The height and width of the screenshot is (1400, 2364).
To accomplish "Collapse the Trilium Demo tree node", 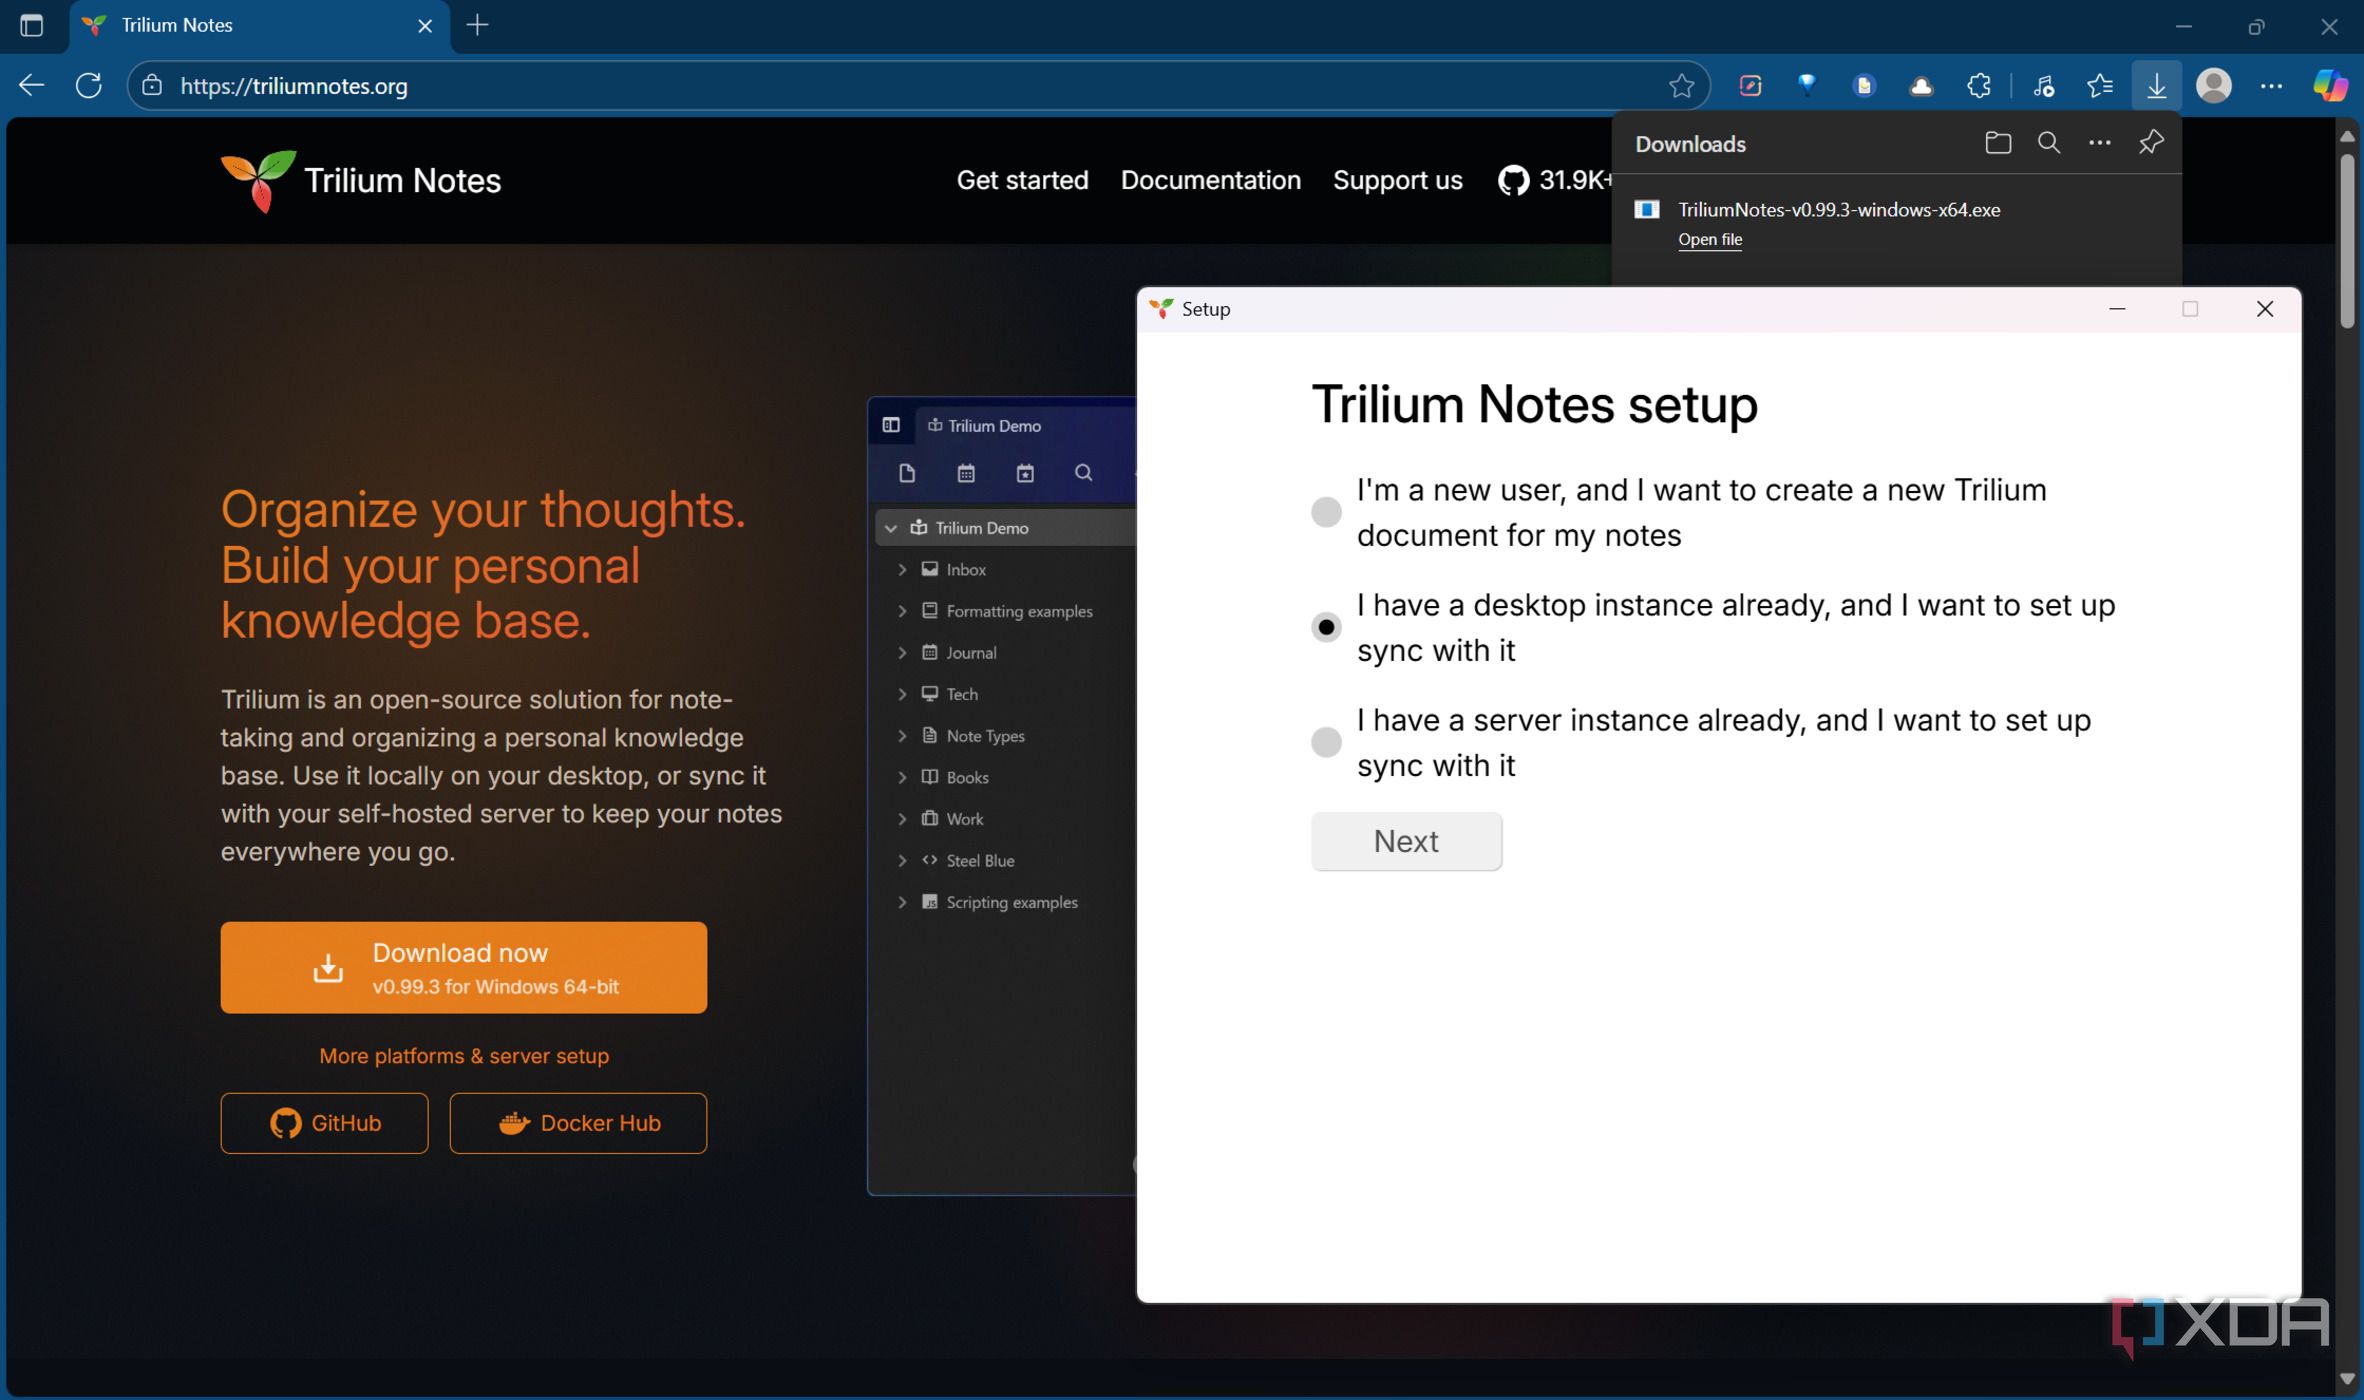I will tap(891, 528).
